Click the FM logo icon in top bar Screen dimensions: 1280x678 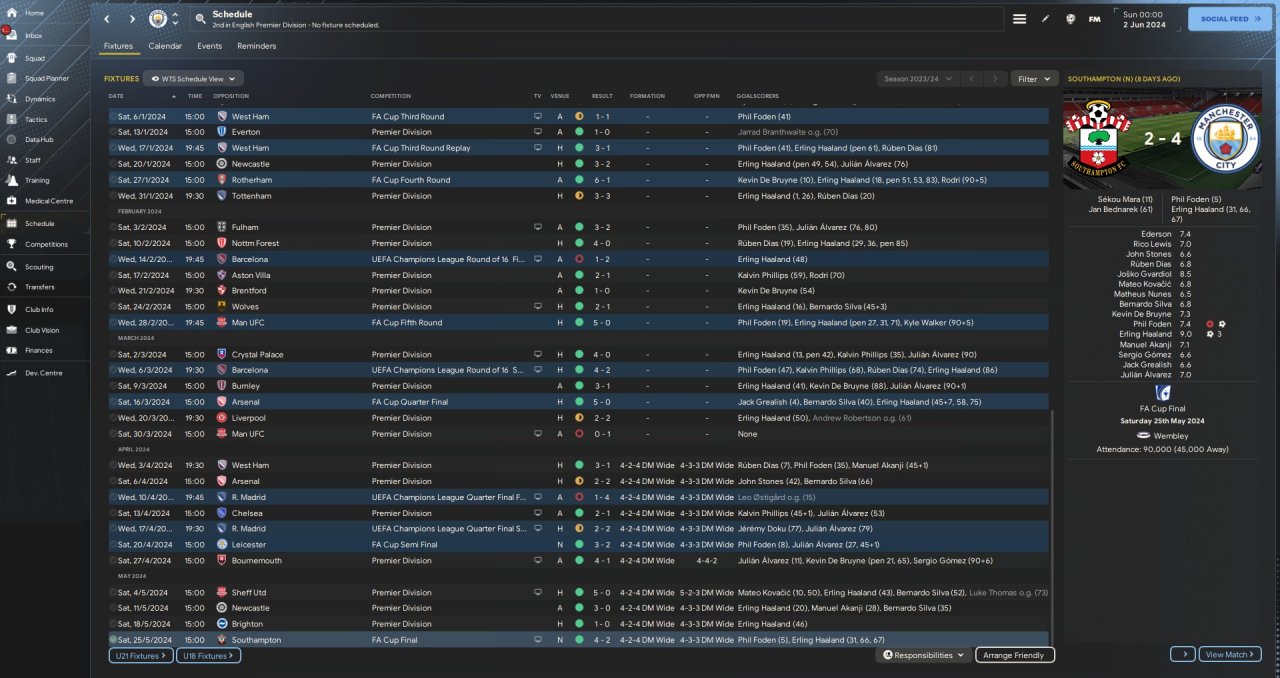(1095, 19)
